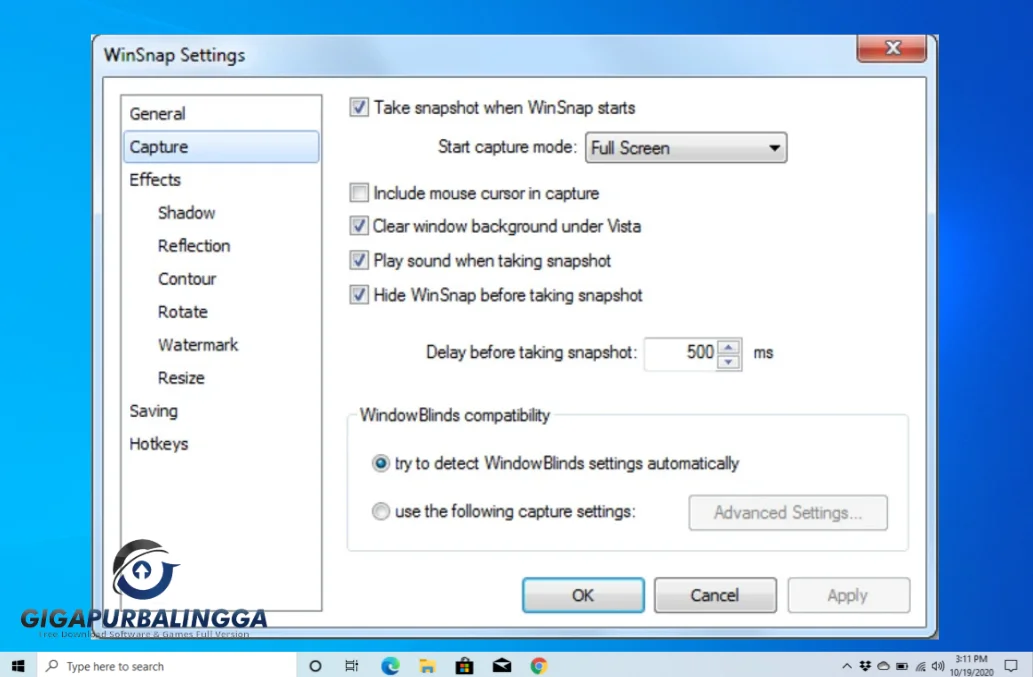Toggle Take snapshot when WinSnap starts
The image size is (1033, 677).
click(359, 107)
